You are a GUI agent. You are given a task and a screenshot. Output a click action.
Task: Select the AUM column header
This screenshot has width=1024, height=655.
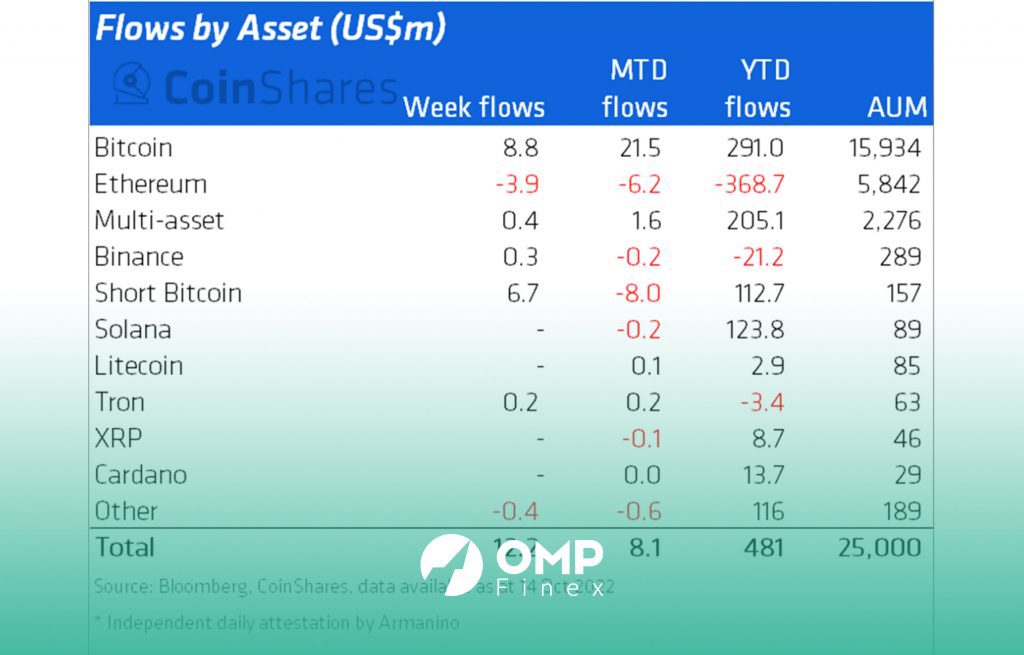(897, 108)
